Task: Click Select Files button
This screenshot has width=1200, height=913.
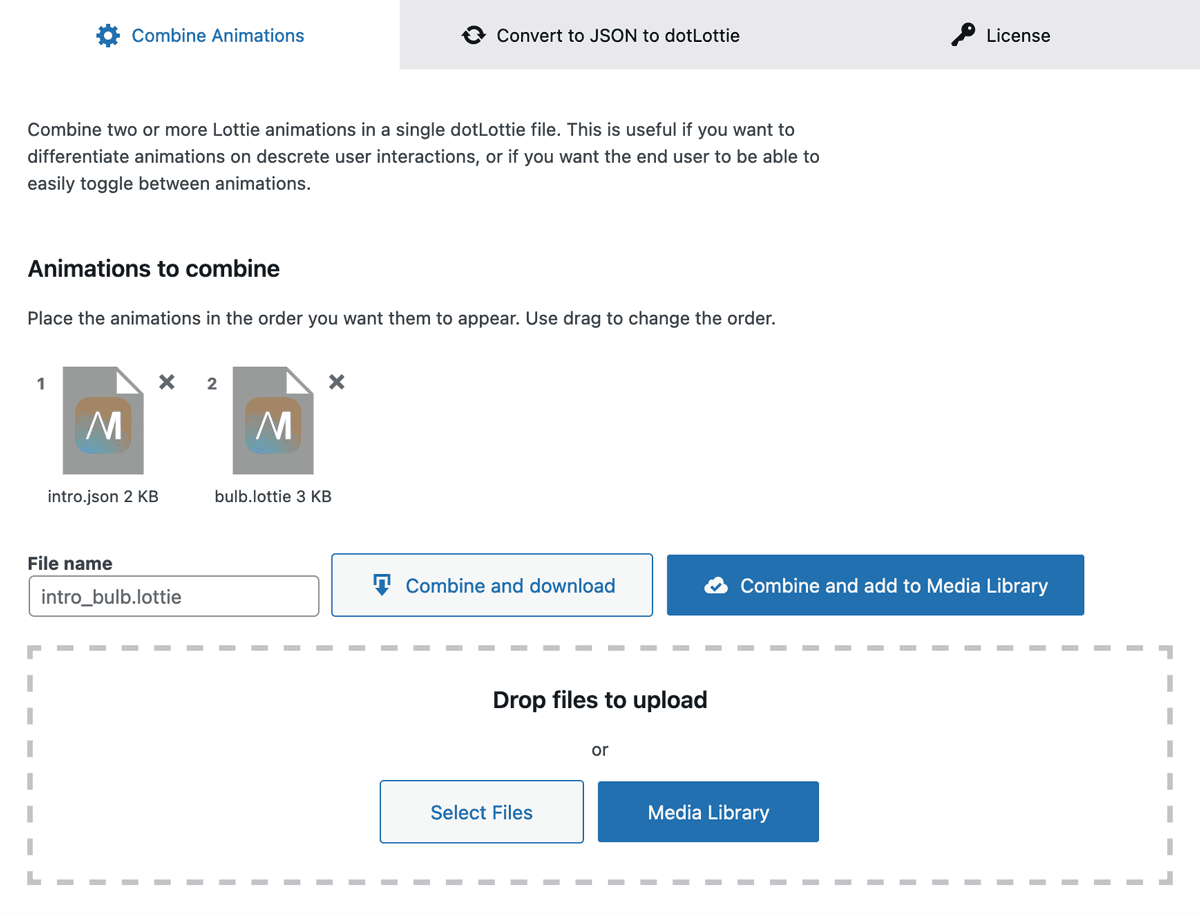Action: click(482, 812)
